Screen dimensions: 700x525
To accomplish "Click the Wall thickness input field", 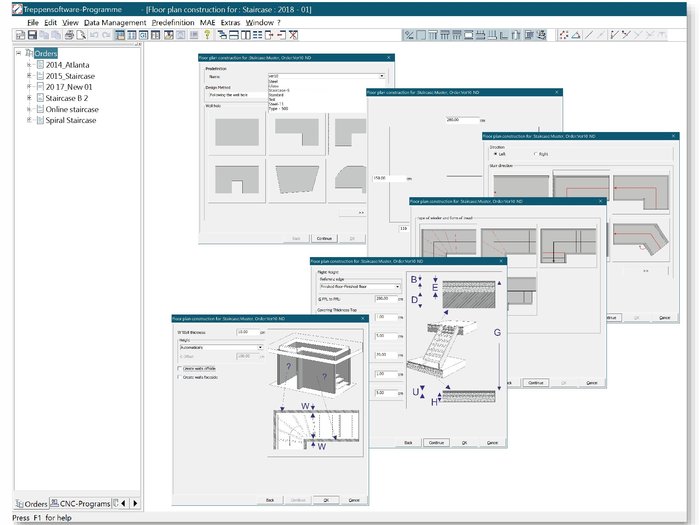I will [x=248, y=332].
